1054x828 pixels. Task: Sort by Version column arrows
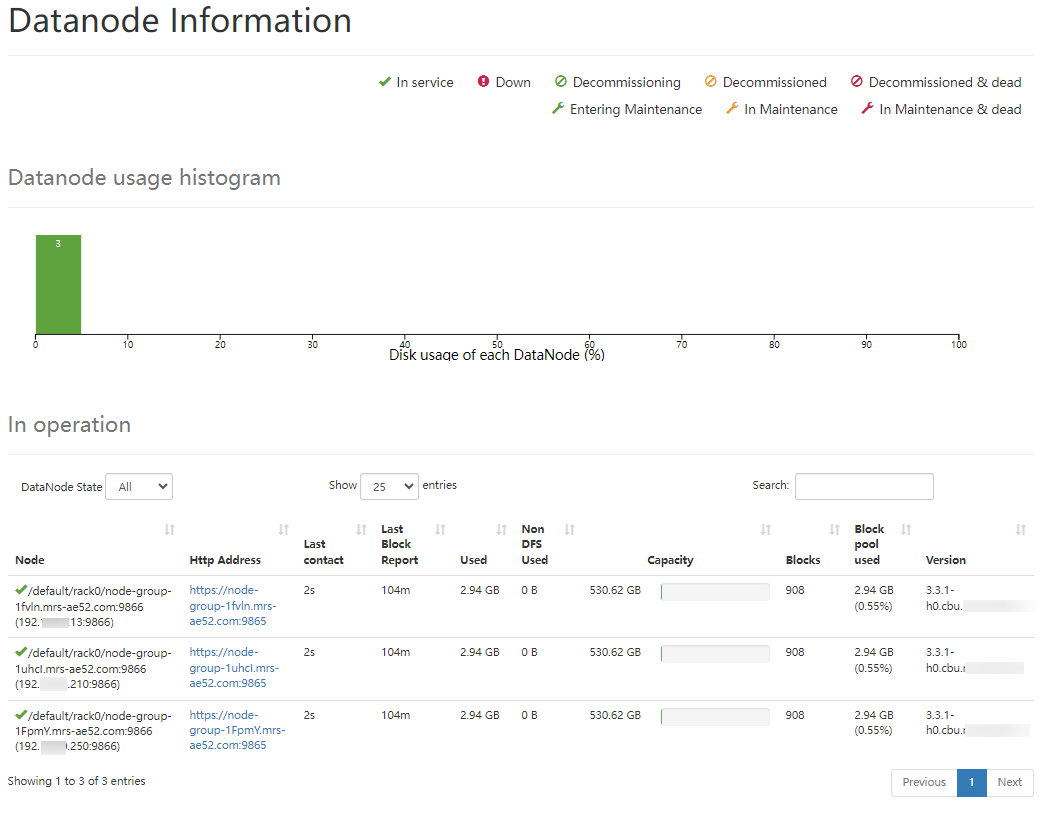tap(1020, 530)
